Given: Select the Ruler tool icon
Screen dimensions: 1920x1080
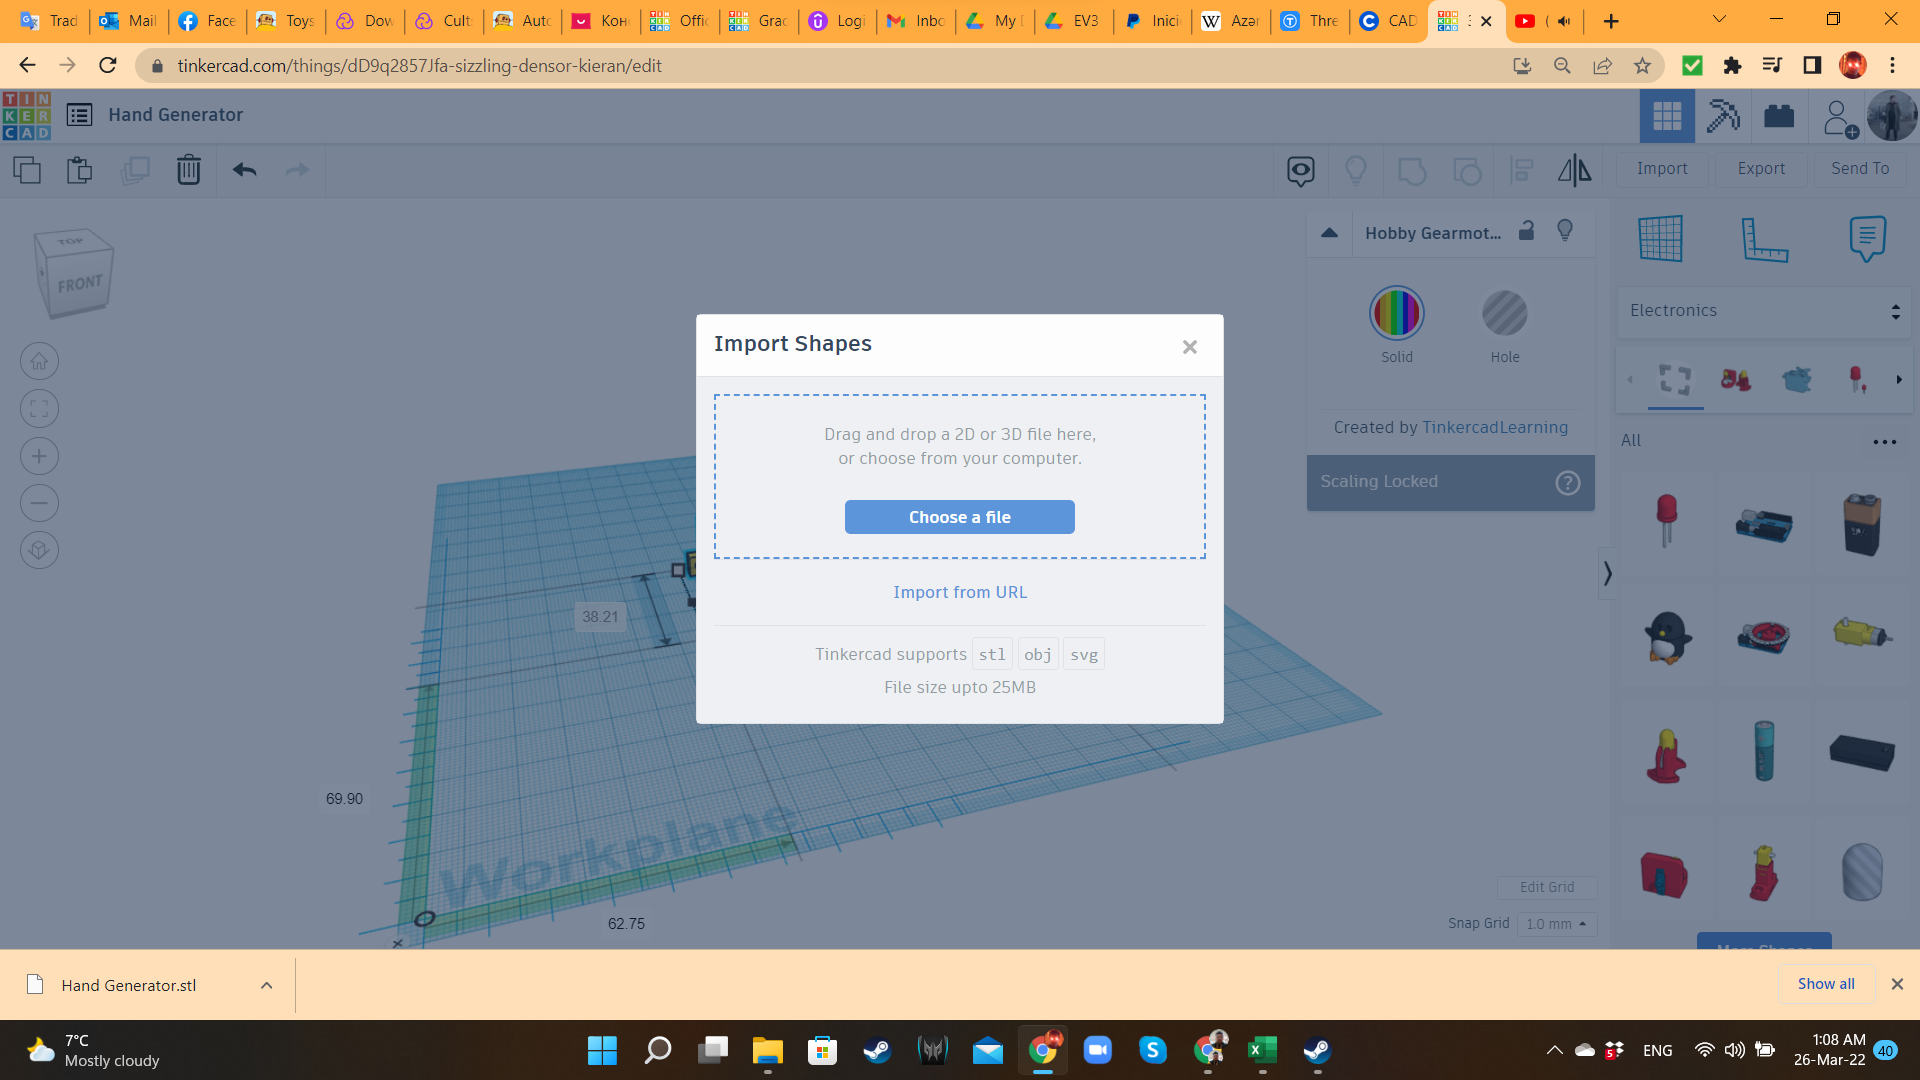Looking at the screenshot, I should (x=1764, y=239).
